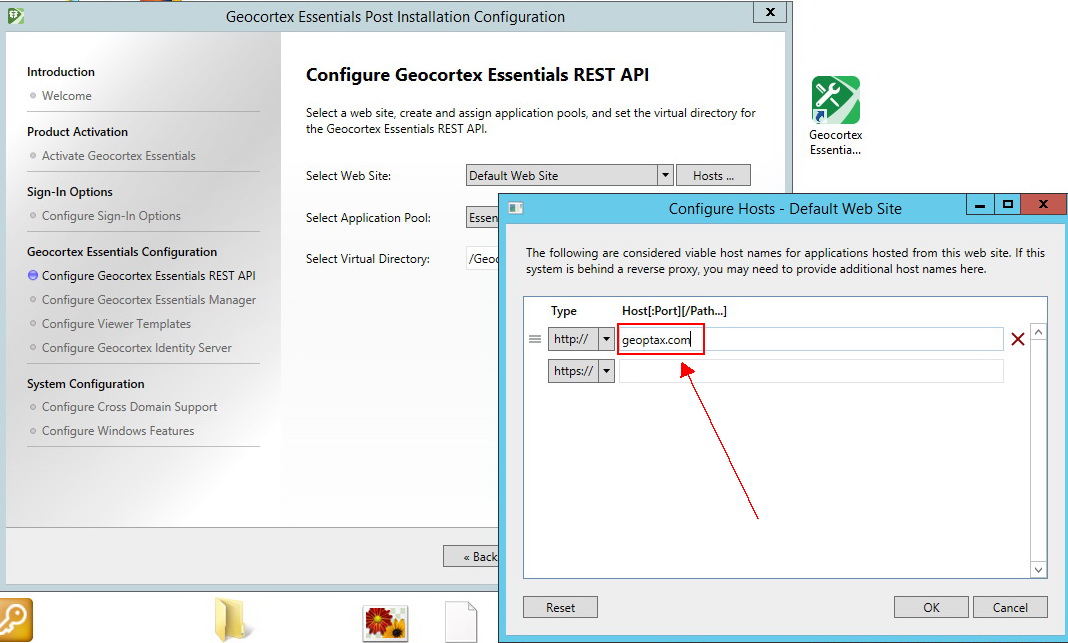Select Activate Geocortex Essentials step
1068x643 pixels.
119,156
